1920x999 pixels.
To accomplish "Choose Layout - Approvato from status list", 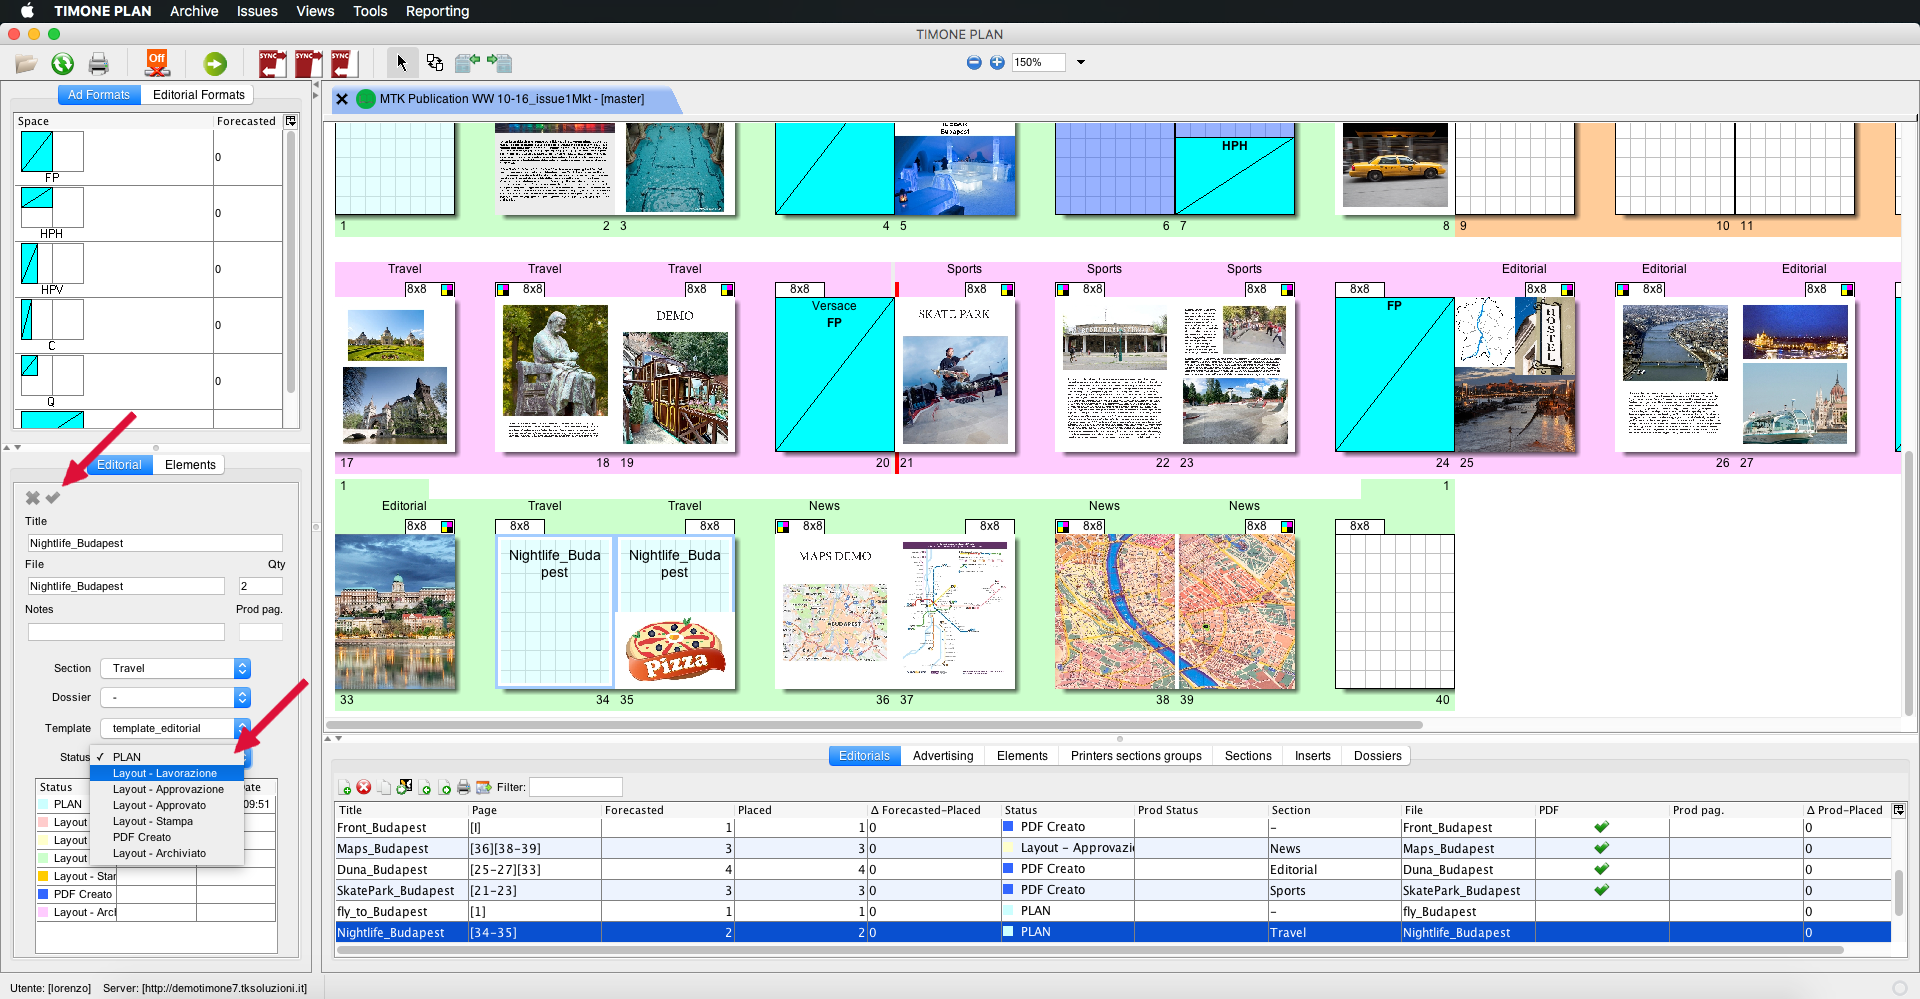I will coord(159,805).
